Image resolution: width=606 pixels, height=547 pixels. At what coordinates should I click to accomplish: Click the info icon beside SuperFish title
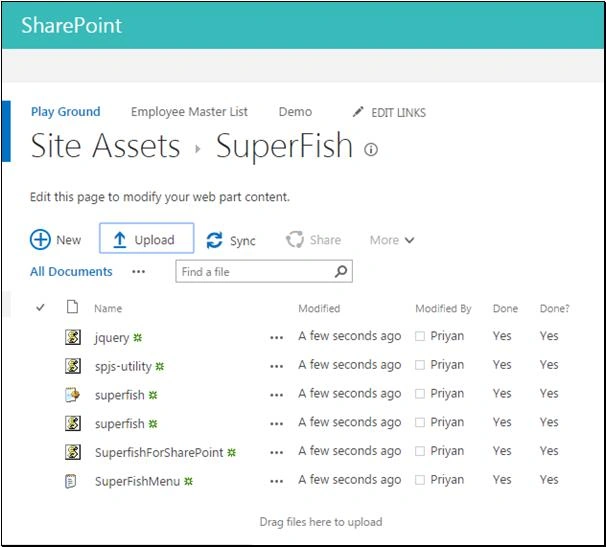371,149
